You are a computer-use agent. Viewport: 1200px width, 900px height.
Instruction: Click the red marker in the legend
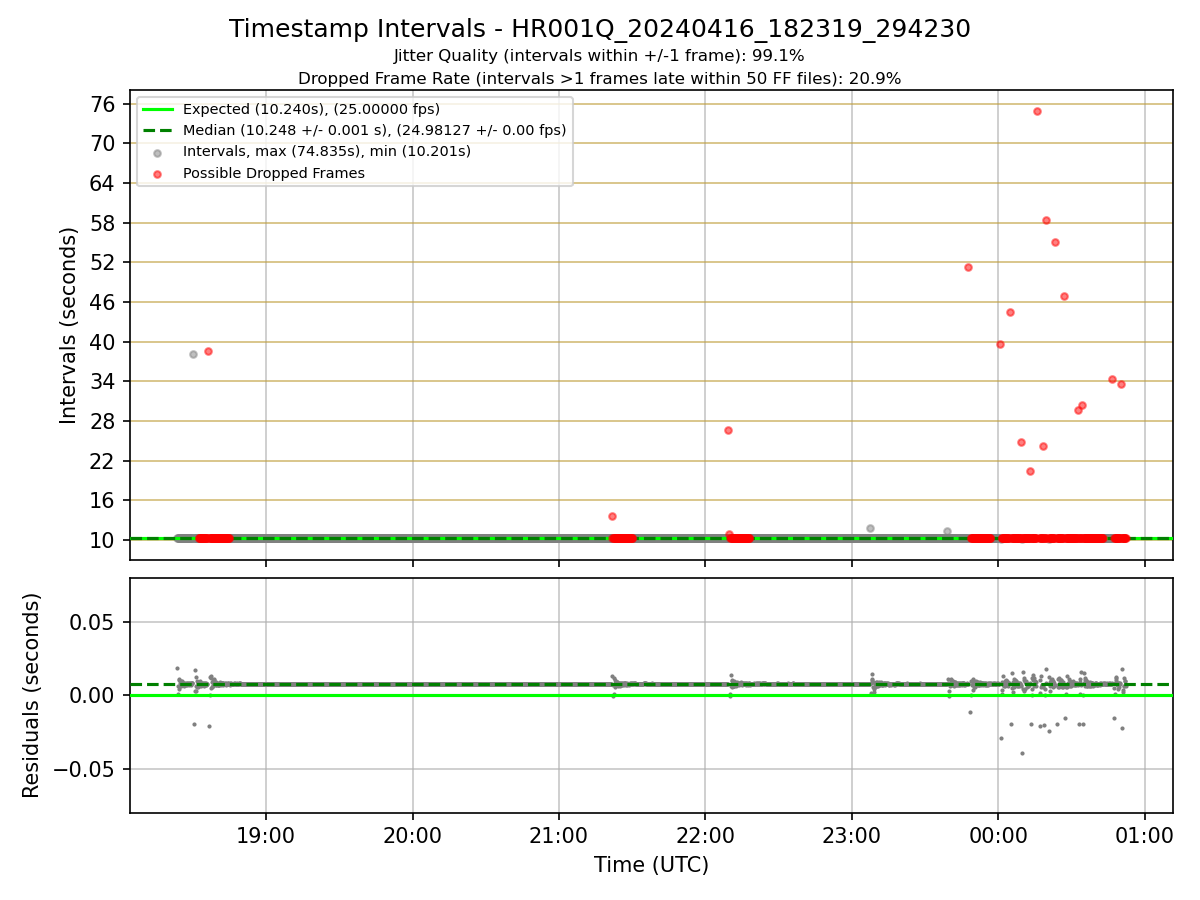click(157, 174)
